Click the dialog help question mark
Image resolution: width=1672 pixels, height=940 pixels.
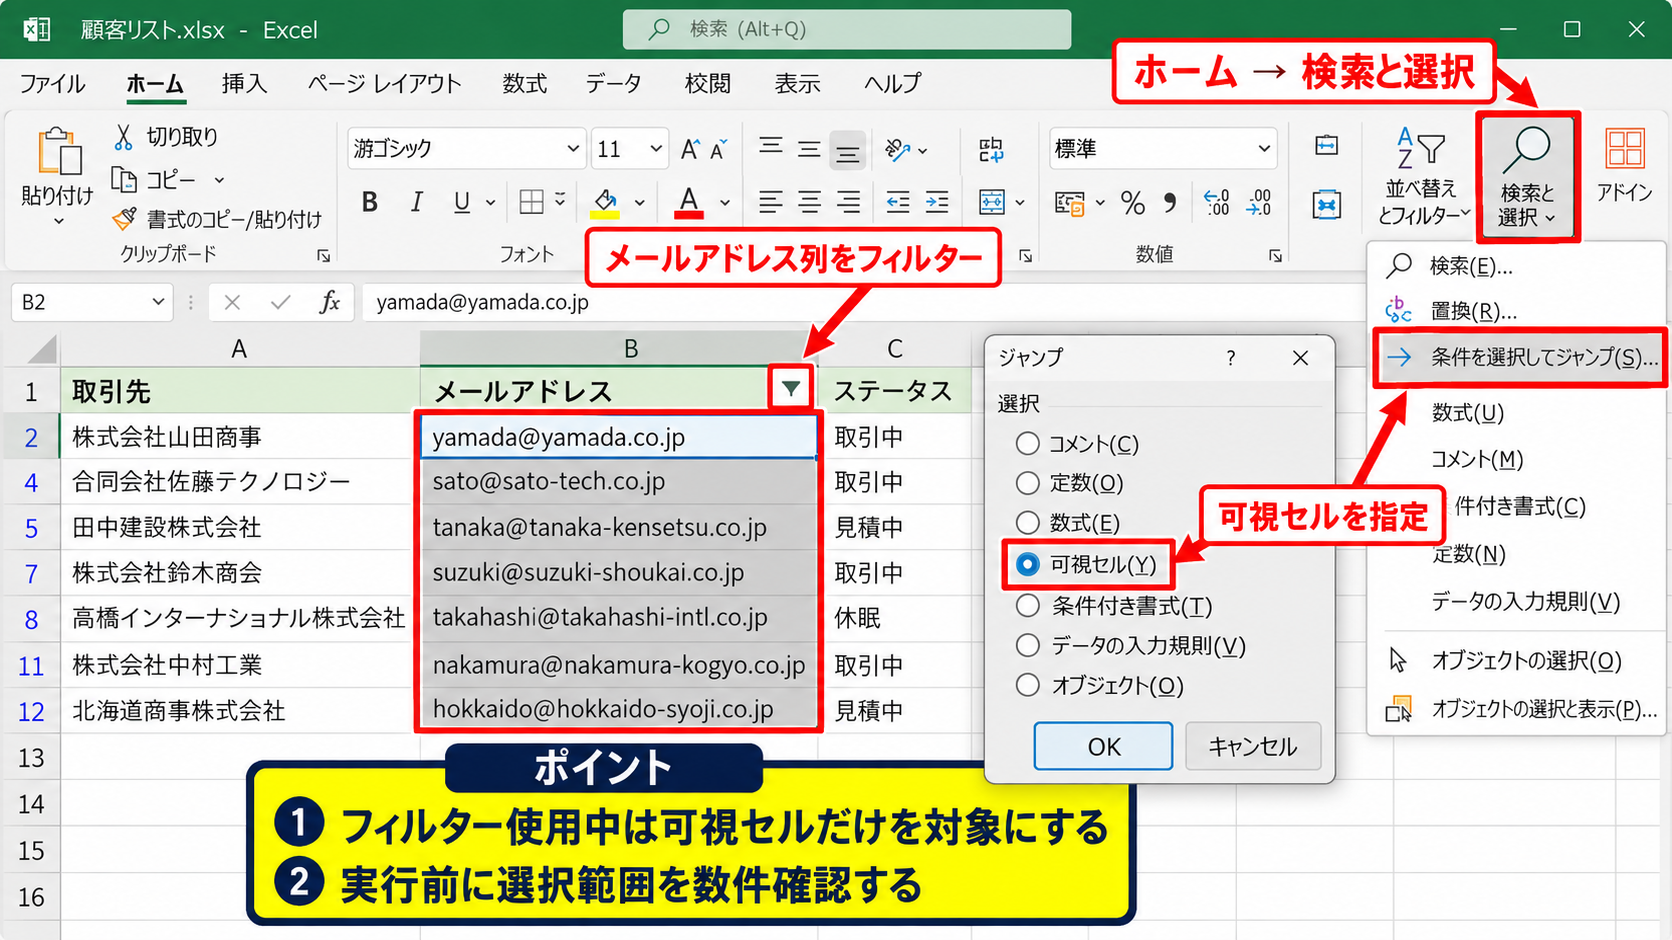(1231, 358)
